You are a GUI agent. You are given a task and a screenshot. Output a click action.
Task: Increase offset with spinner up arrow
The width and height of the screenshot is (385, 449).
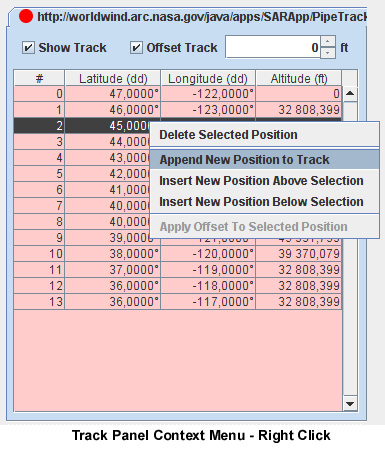click(x=328, y=41)
